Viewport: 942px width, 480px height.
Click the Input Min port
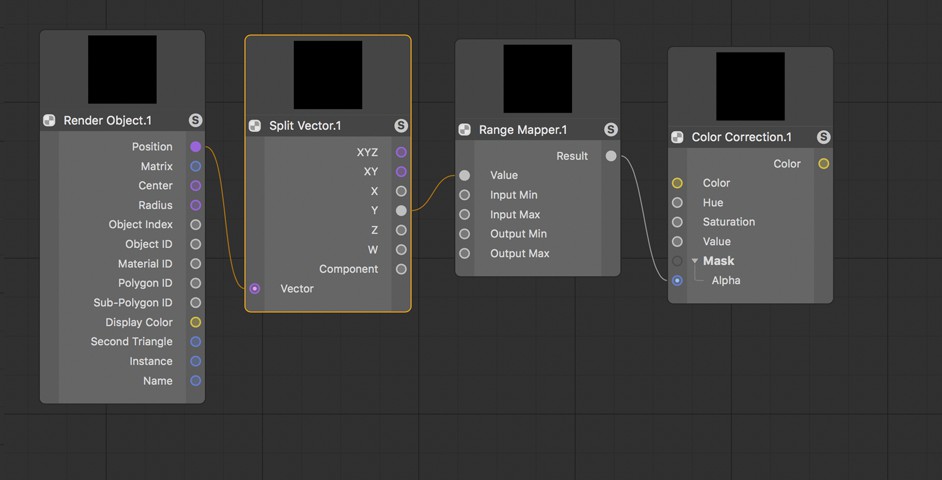[464, 195]
